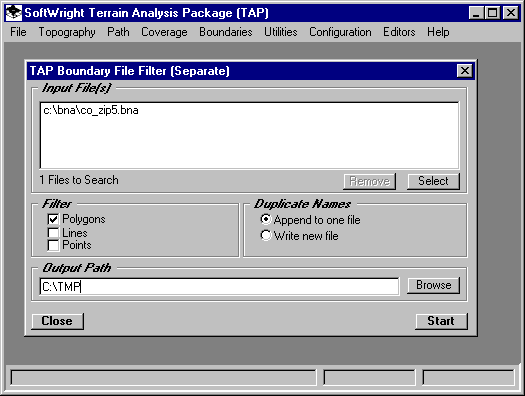Click the TAP application icon in title bar
The height and width of the screenshot is (396, 525).
14,13
